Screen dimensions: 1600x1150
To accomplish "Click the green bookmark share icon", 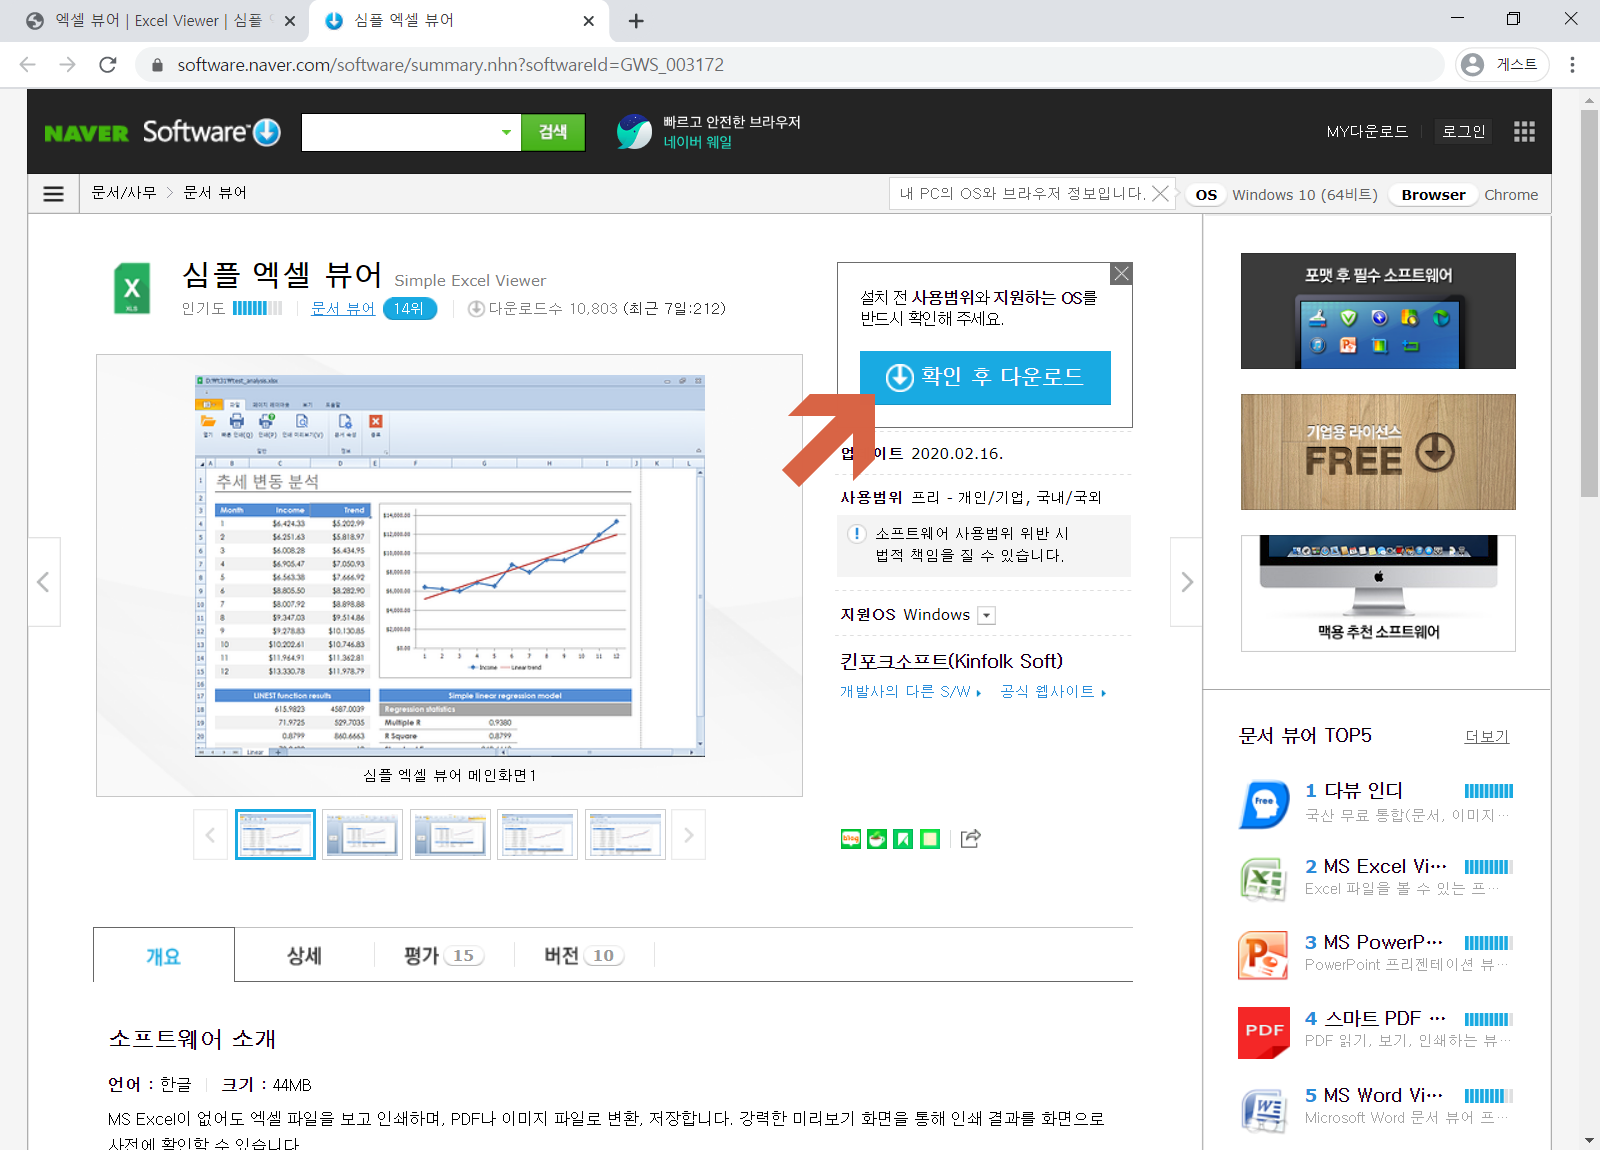I will 903,839.
